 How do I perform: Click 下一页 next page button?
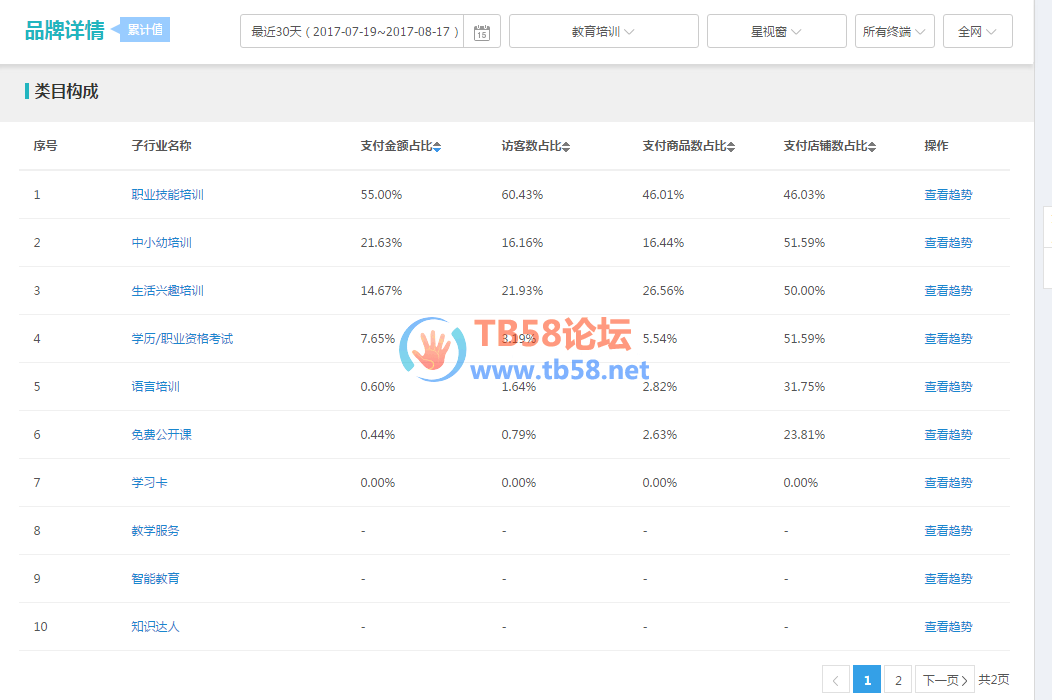(945, 680)
